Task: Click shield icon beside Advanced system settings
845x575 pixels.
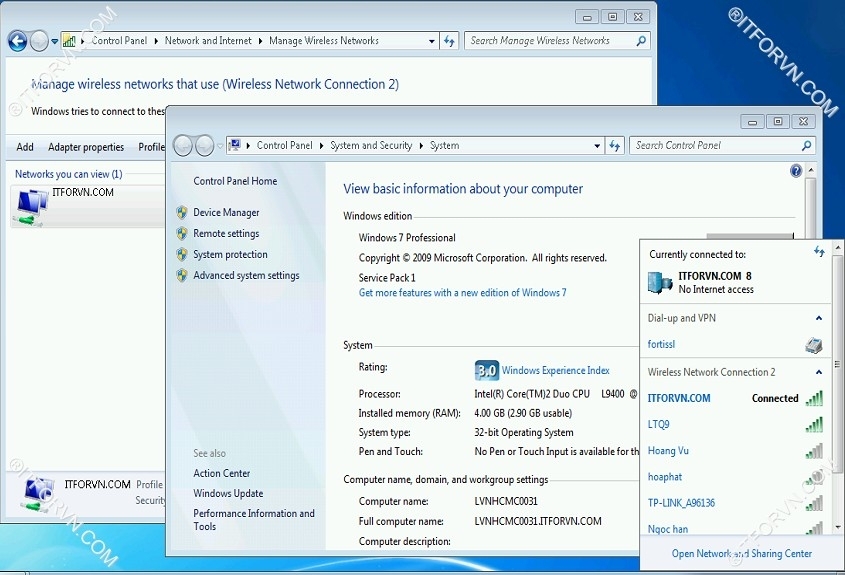Action: coord(182,275)
